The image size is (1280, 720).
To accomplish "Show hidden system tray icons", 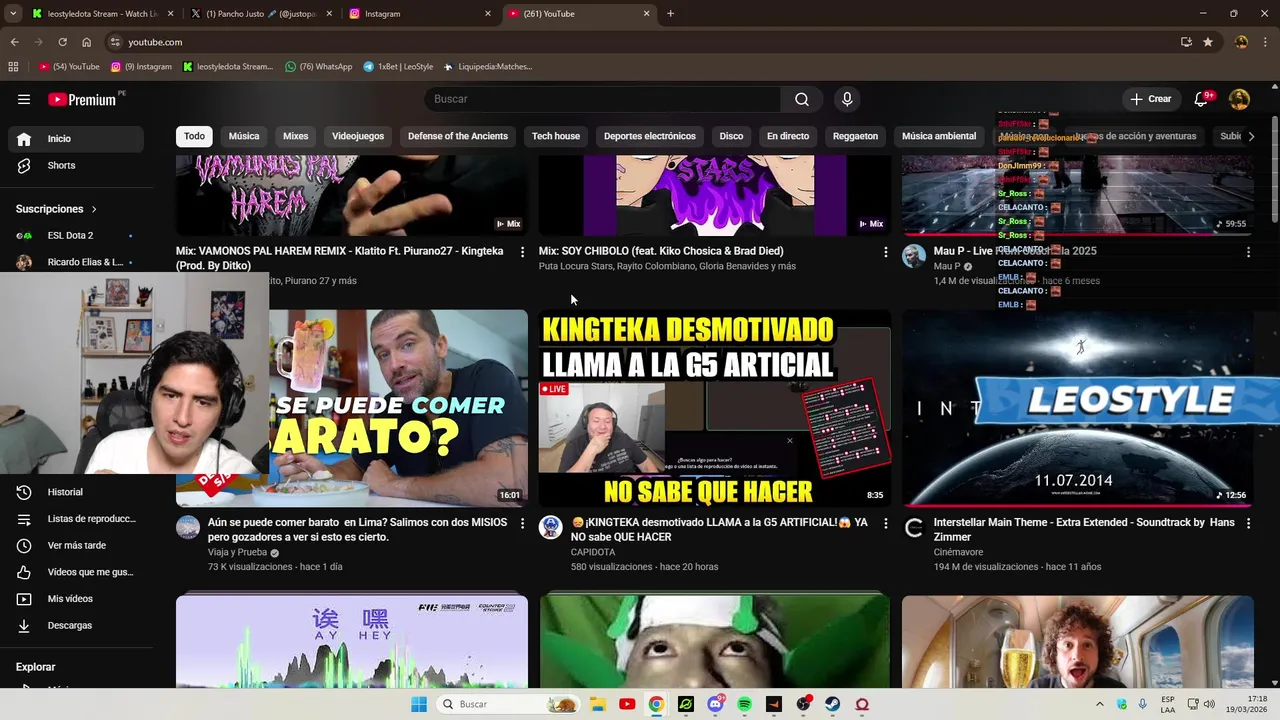I will click(x=1099, y=704).
